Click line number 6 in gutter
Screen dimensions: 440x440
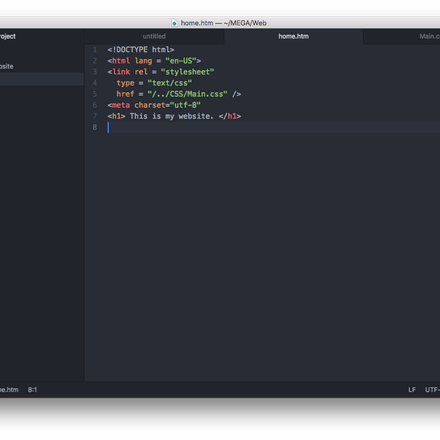95,105
